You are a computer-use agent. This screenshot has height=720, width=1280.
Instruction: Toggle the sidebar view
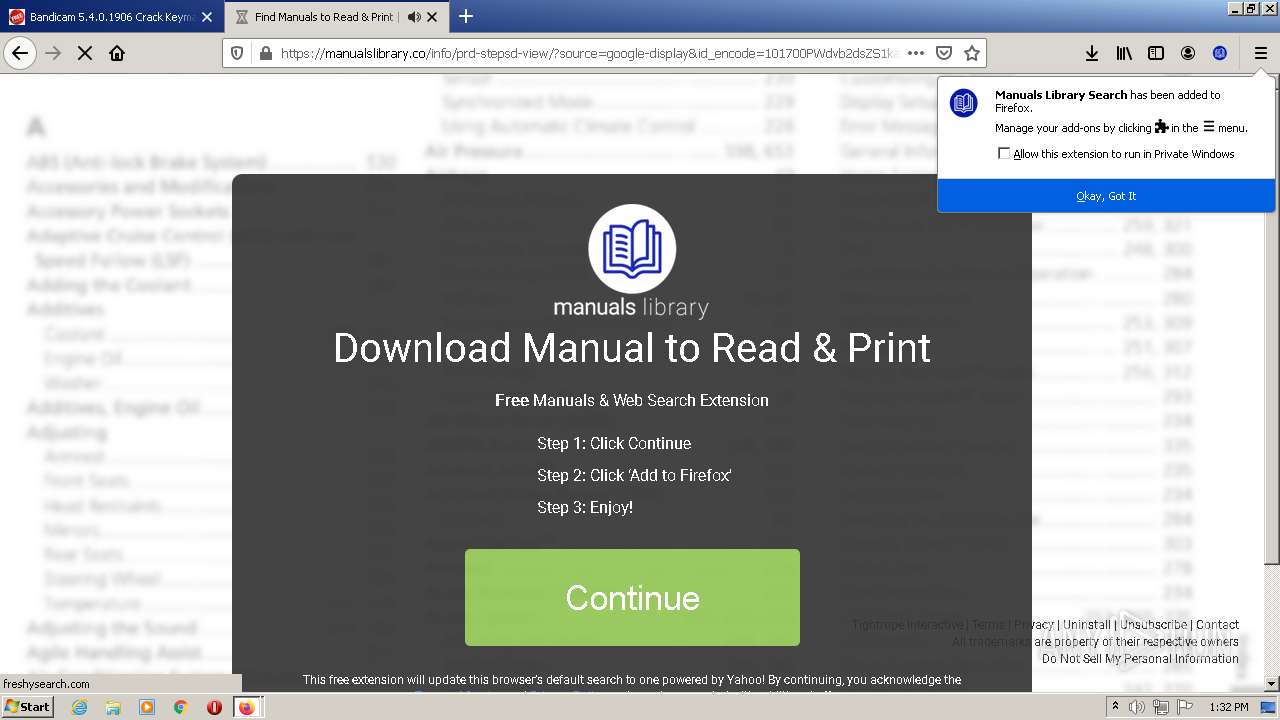pyautogui.click(x=1156, y=53)
